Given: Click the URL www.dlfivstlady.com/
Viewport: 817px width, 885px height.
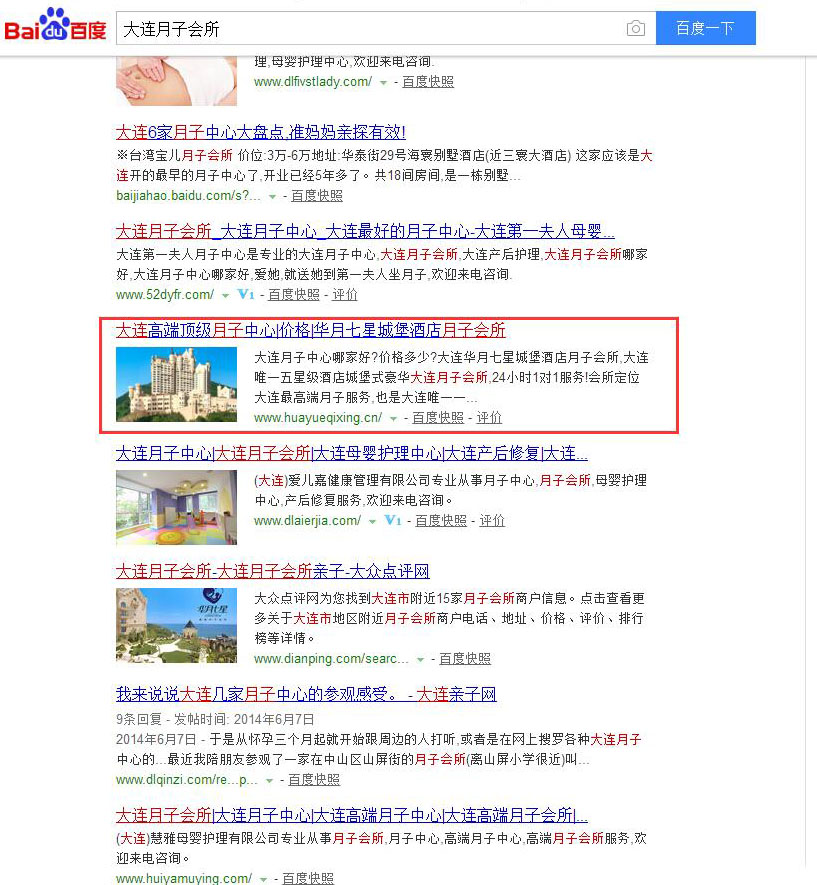Looking at the screenshot, I should pos(313,82).
